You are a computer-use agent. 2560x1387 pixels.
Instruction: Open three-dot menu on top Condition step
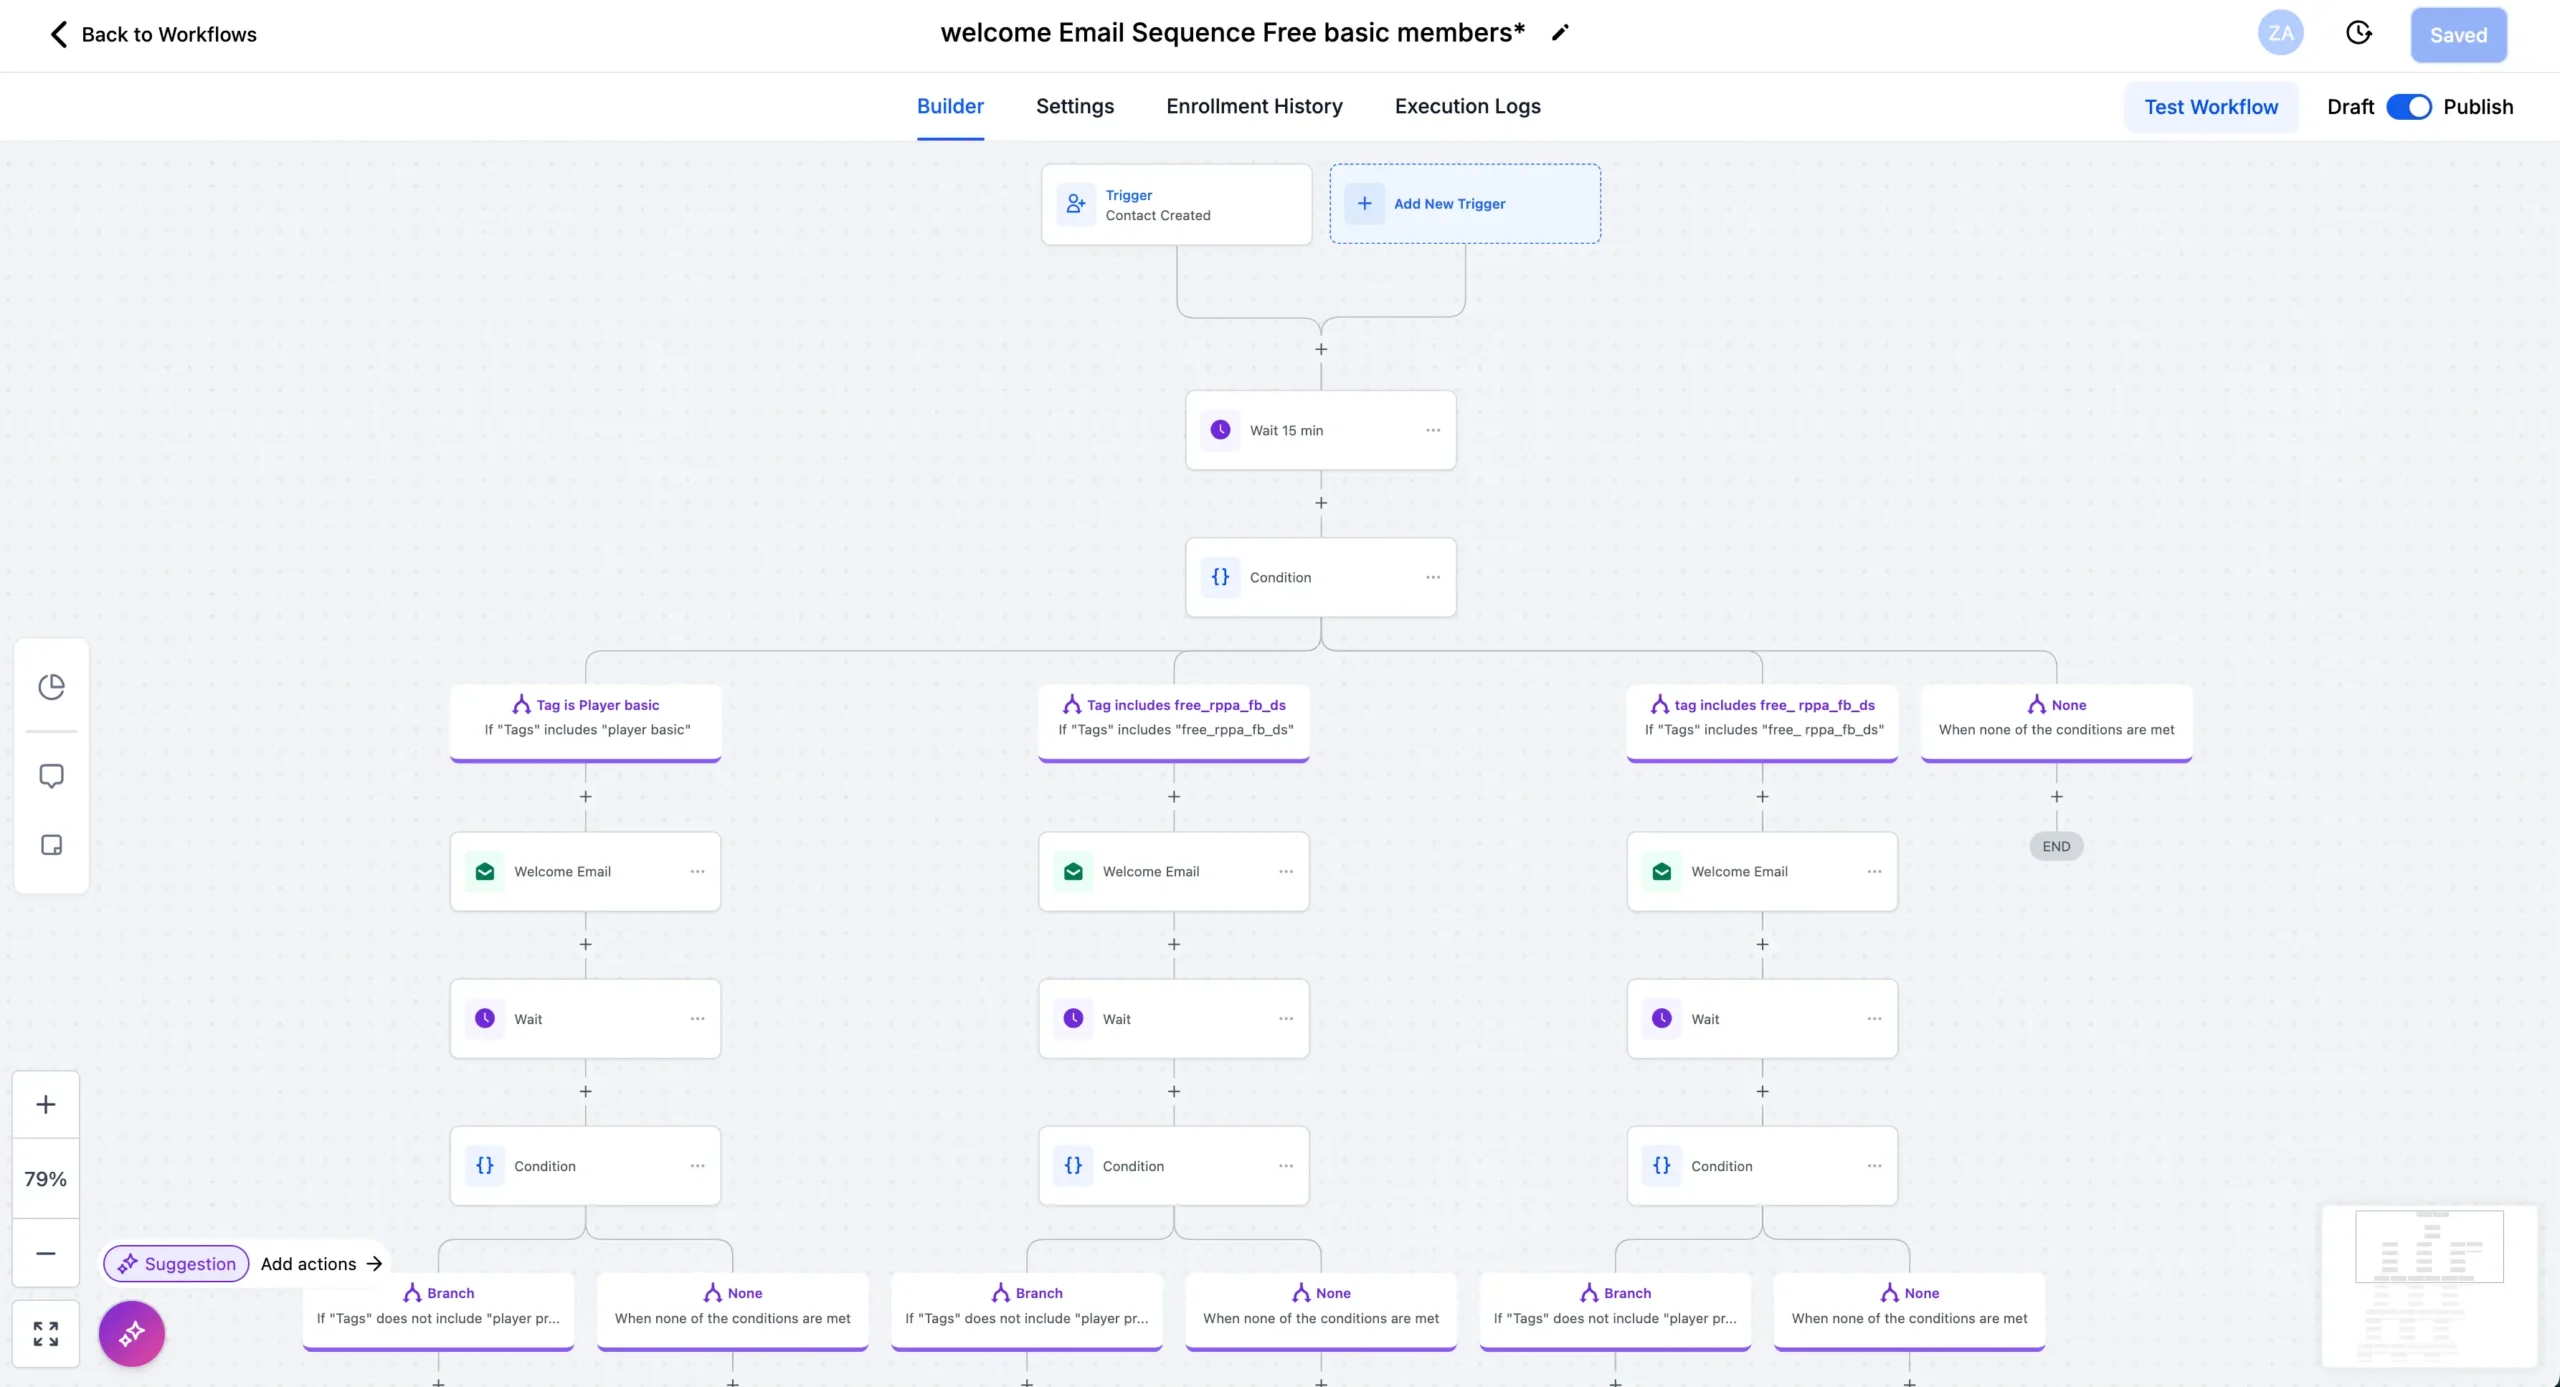pos(1433,577)
